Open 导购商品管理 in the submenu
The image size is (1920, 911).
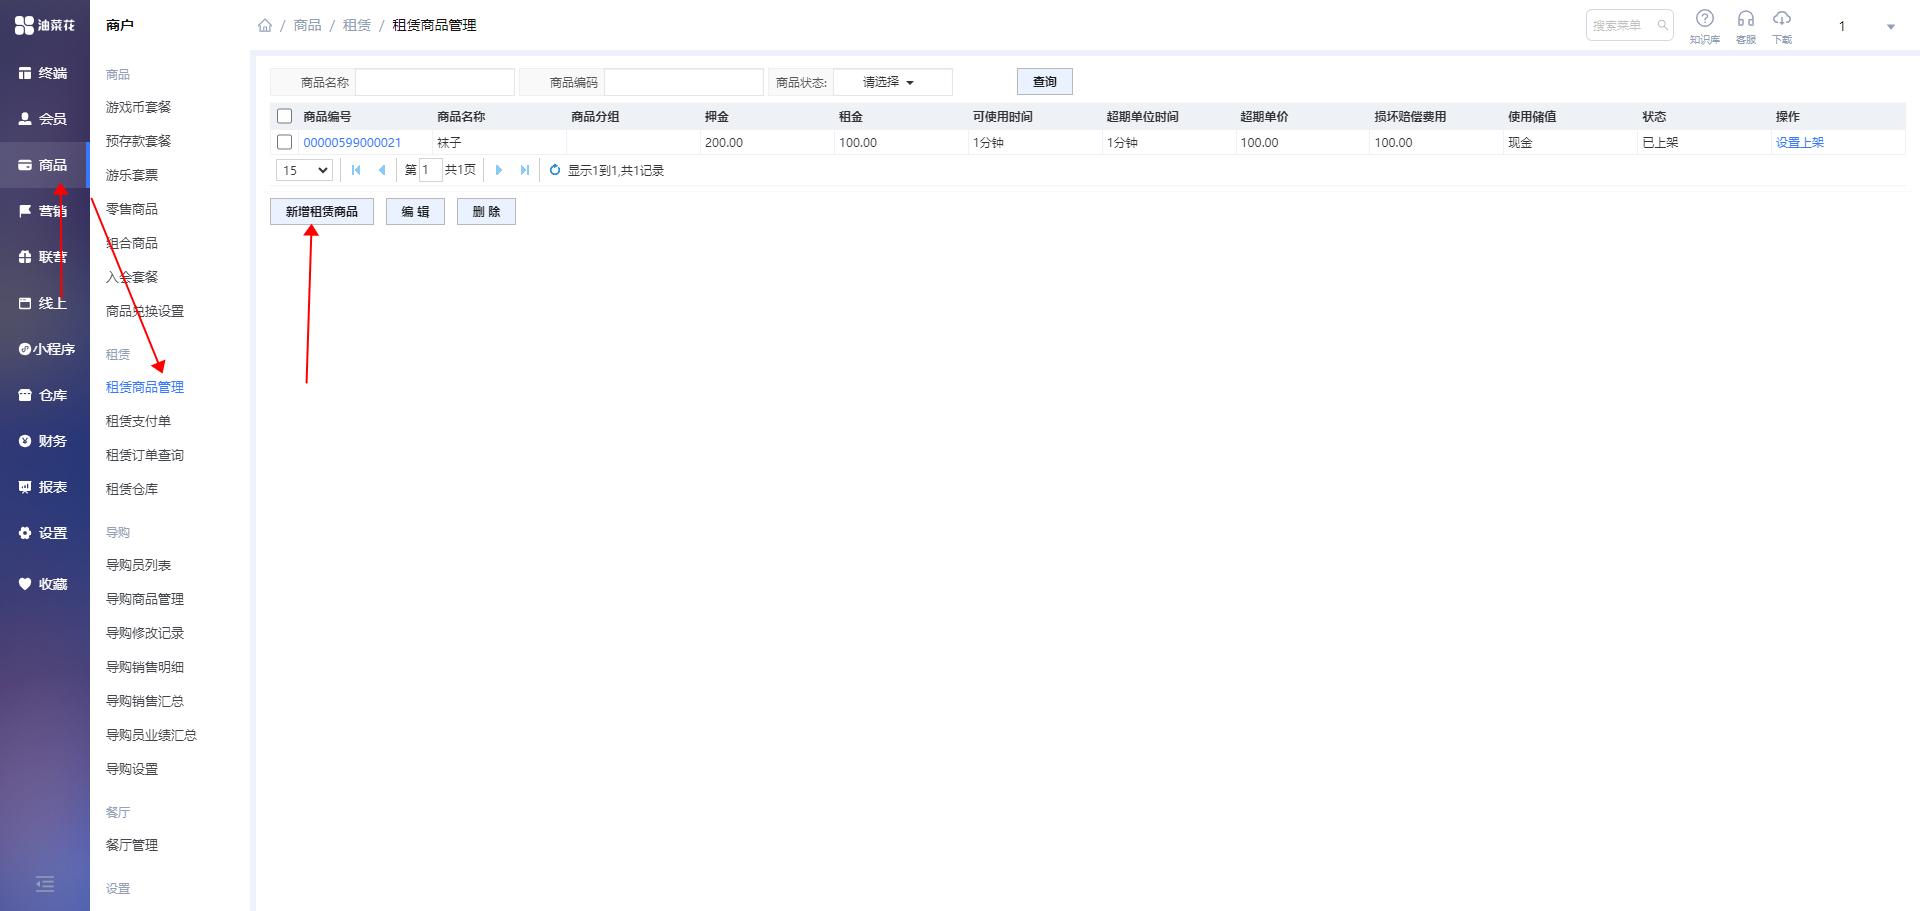click(145, 599)
